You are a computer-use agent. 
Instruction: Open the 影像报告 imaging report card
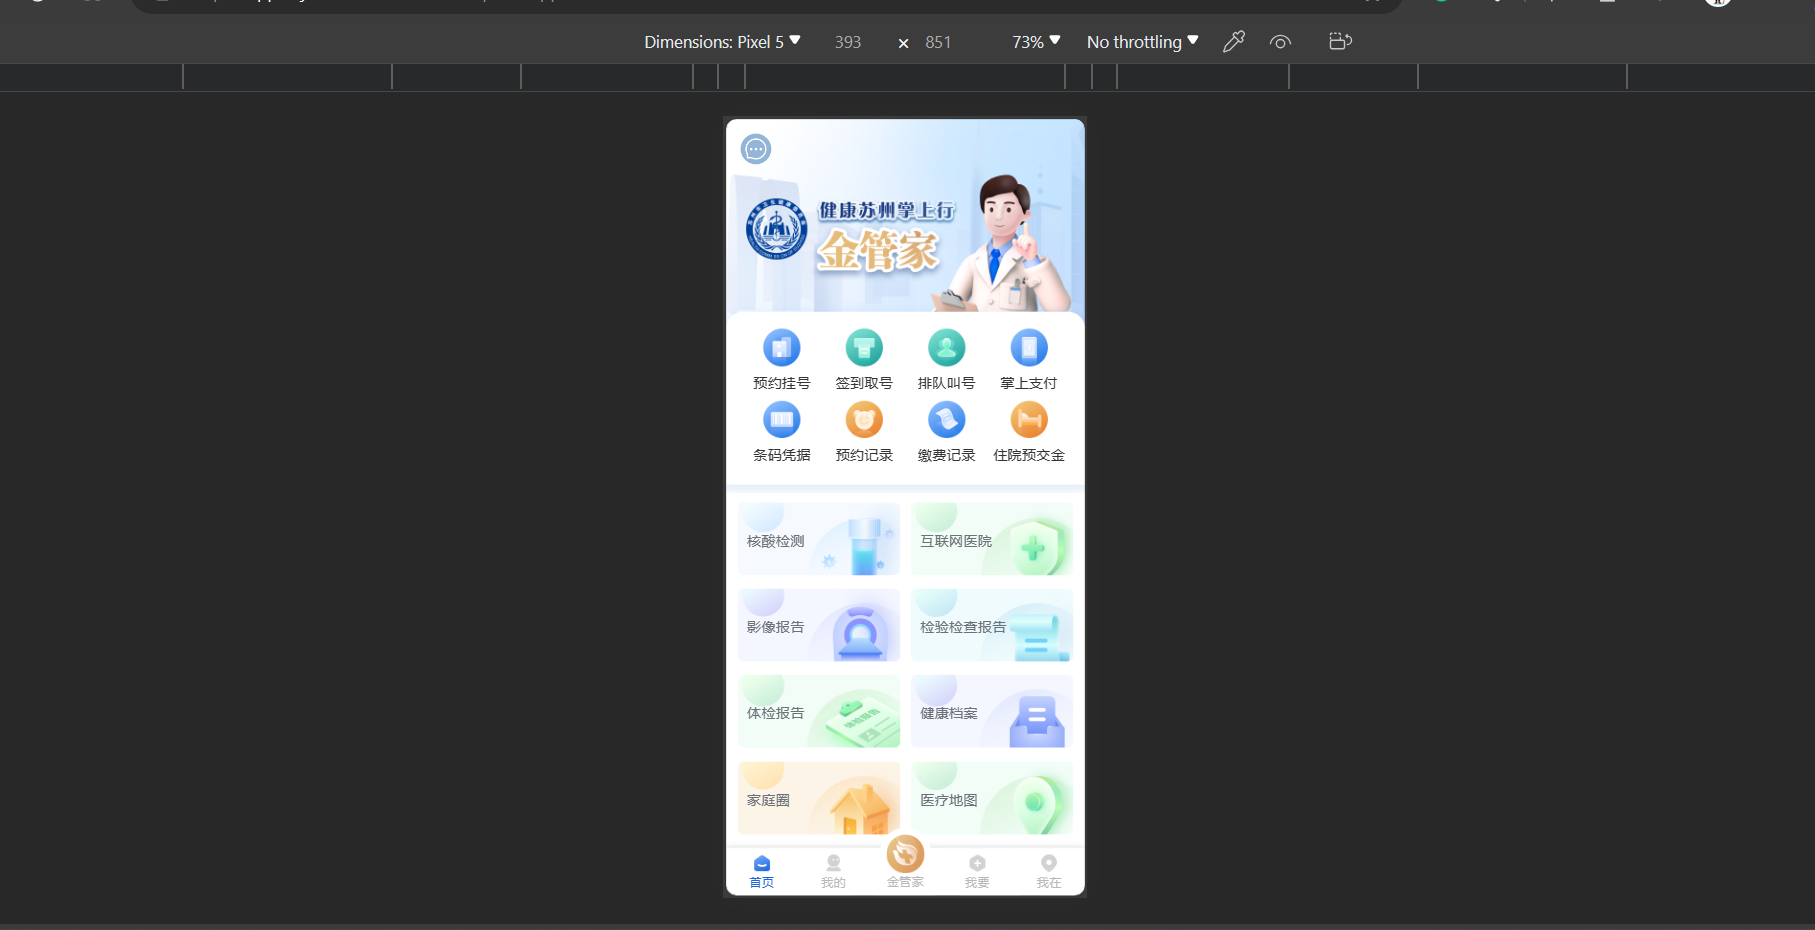[819, 625]
